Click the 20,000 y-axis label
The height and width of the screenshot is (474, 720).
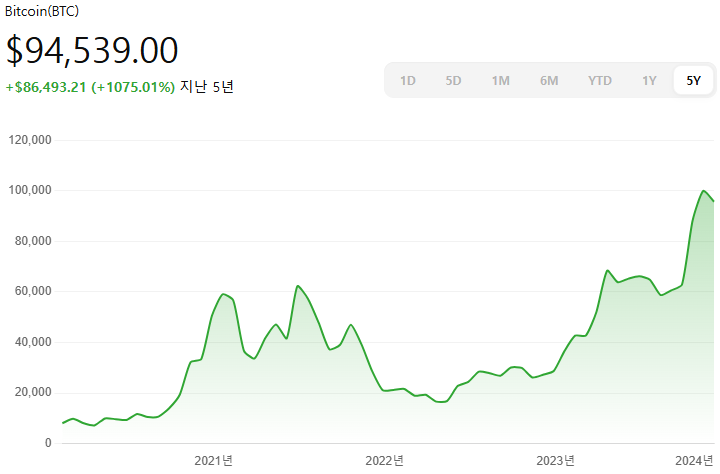coord(33,392)
